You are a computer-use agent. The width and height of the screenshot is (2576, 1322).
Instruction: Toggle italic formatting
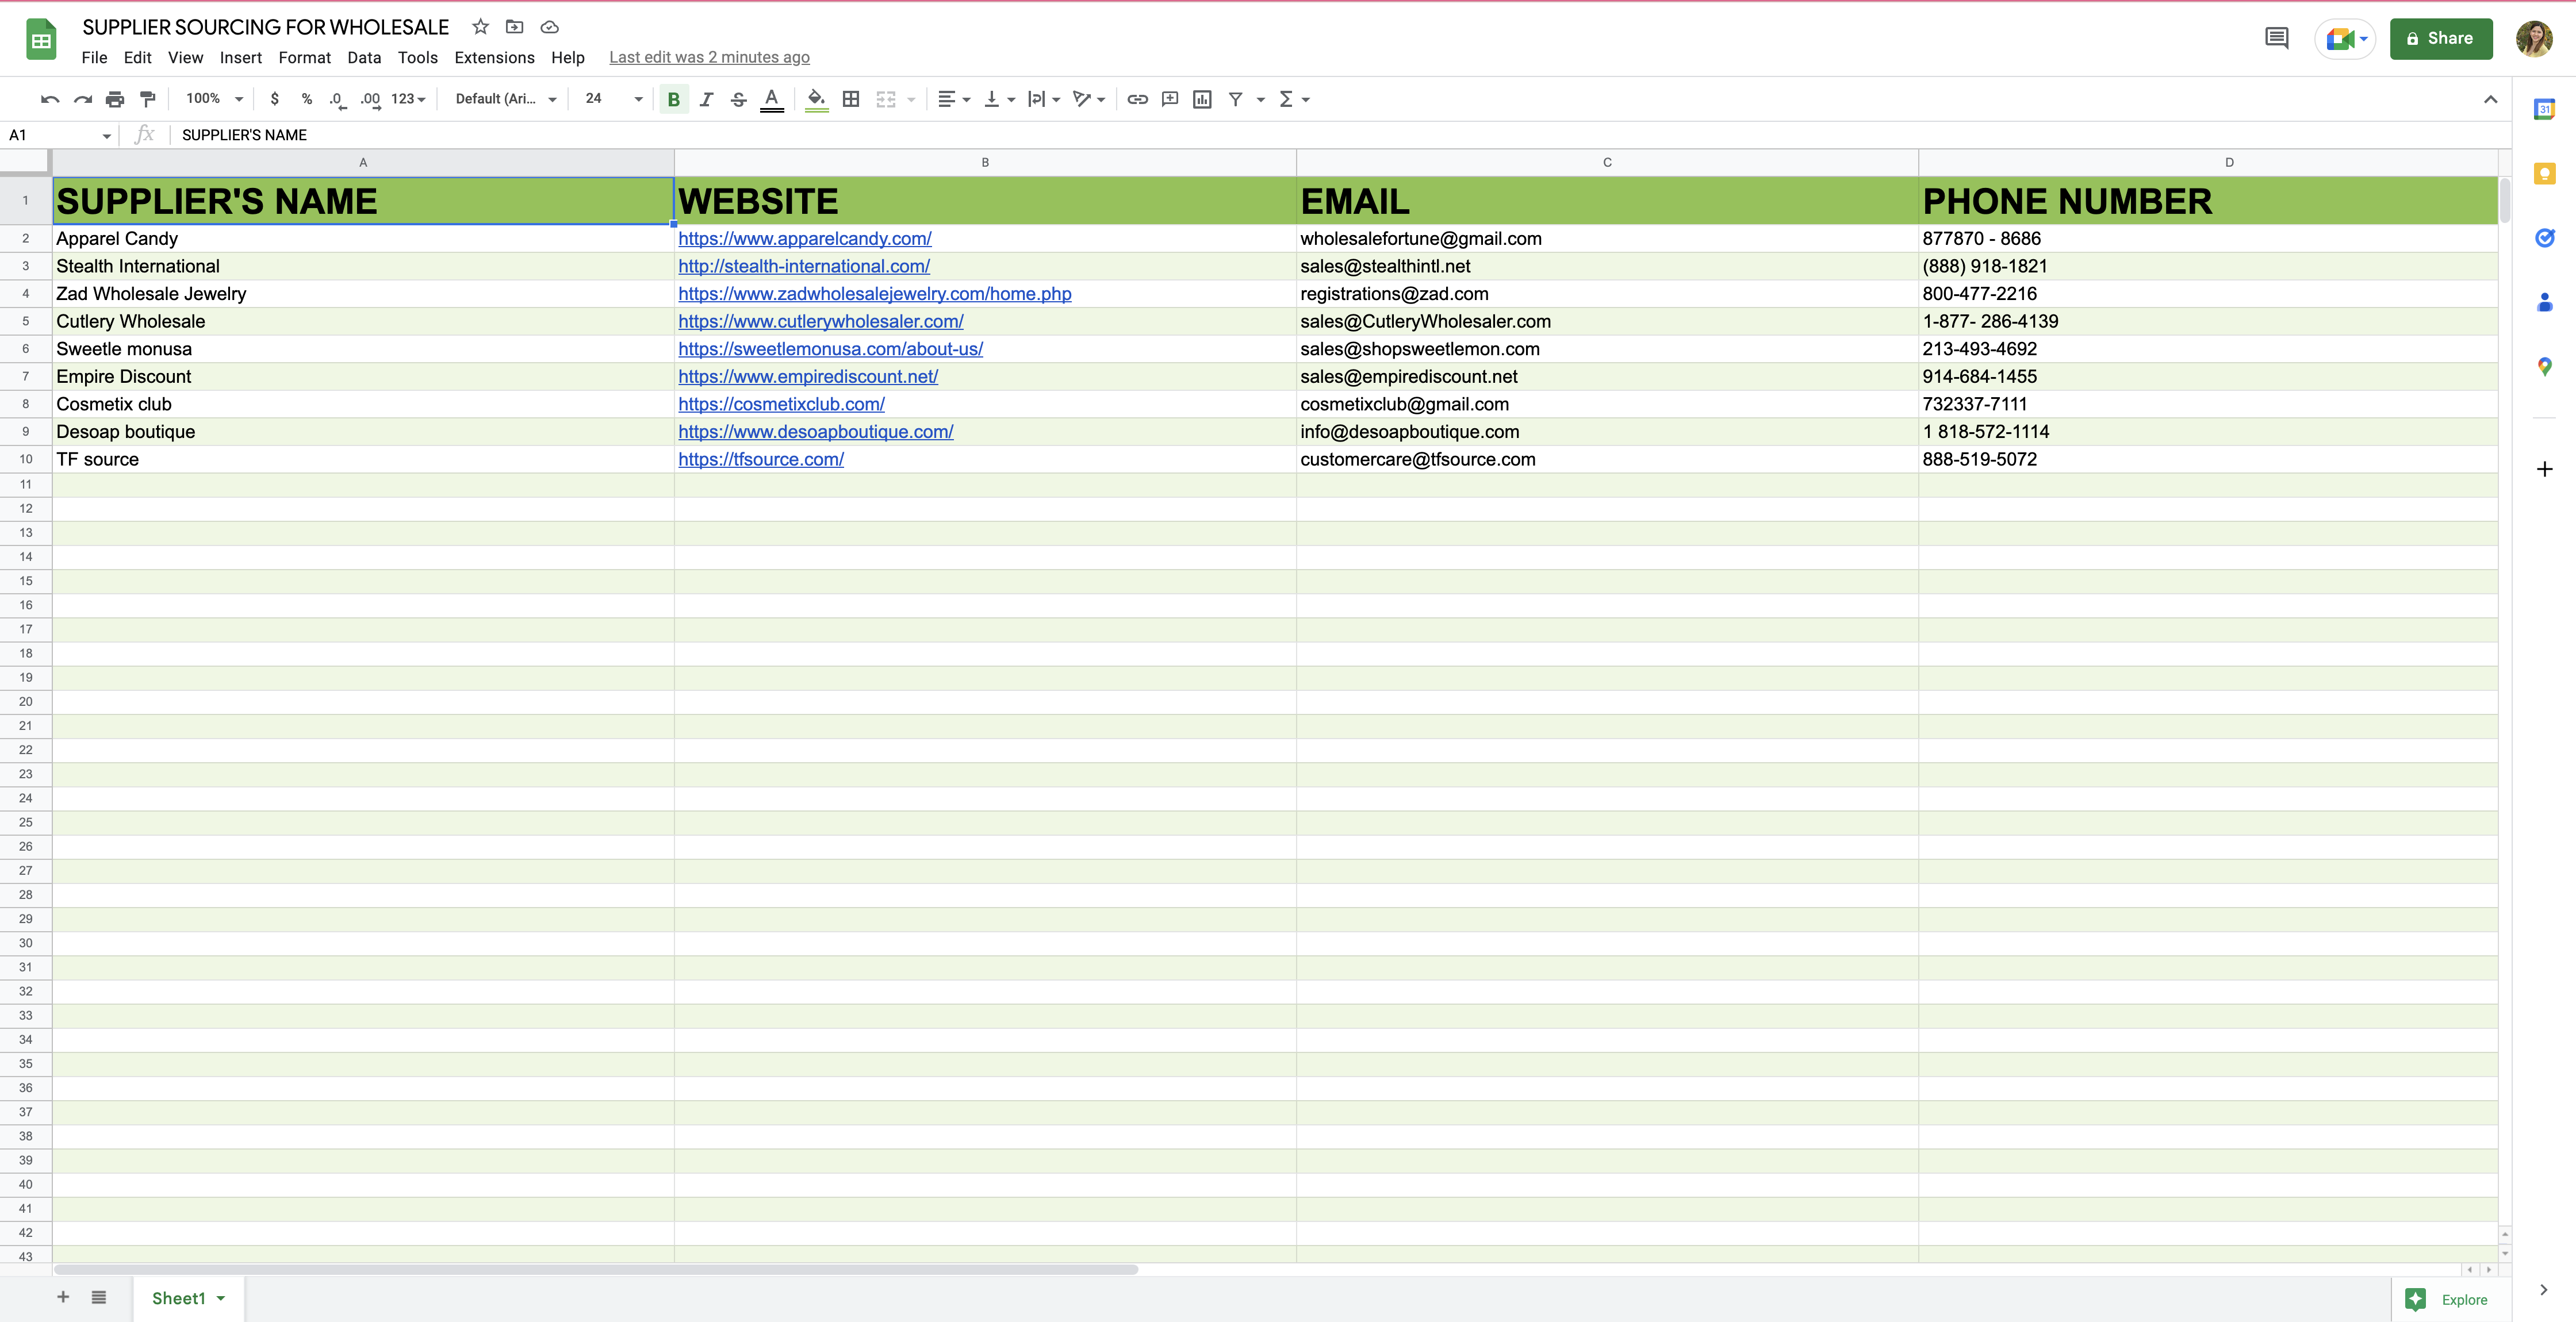pos(706,99)
